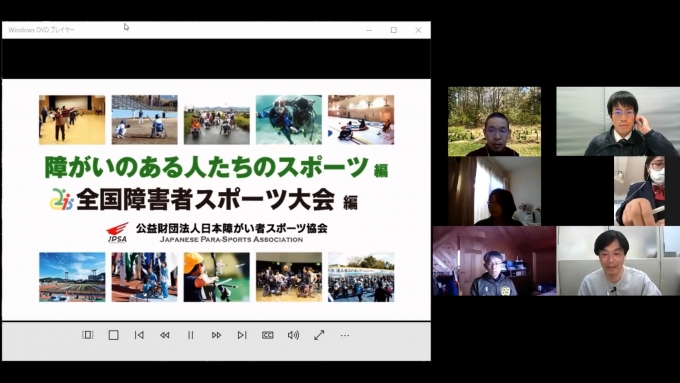The height and width of the screenshot is (383, 680).
Task: Skip to next chapter
Action: [242, 335]
